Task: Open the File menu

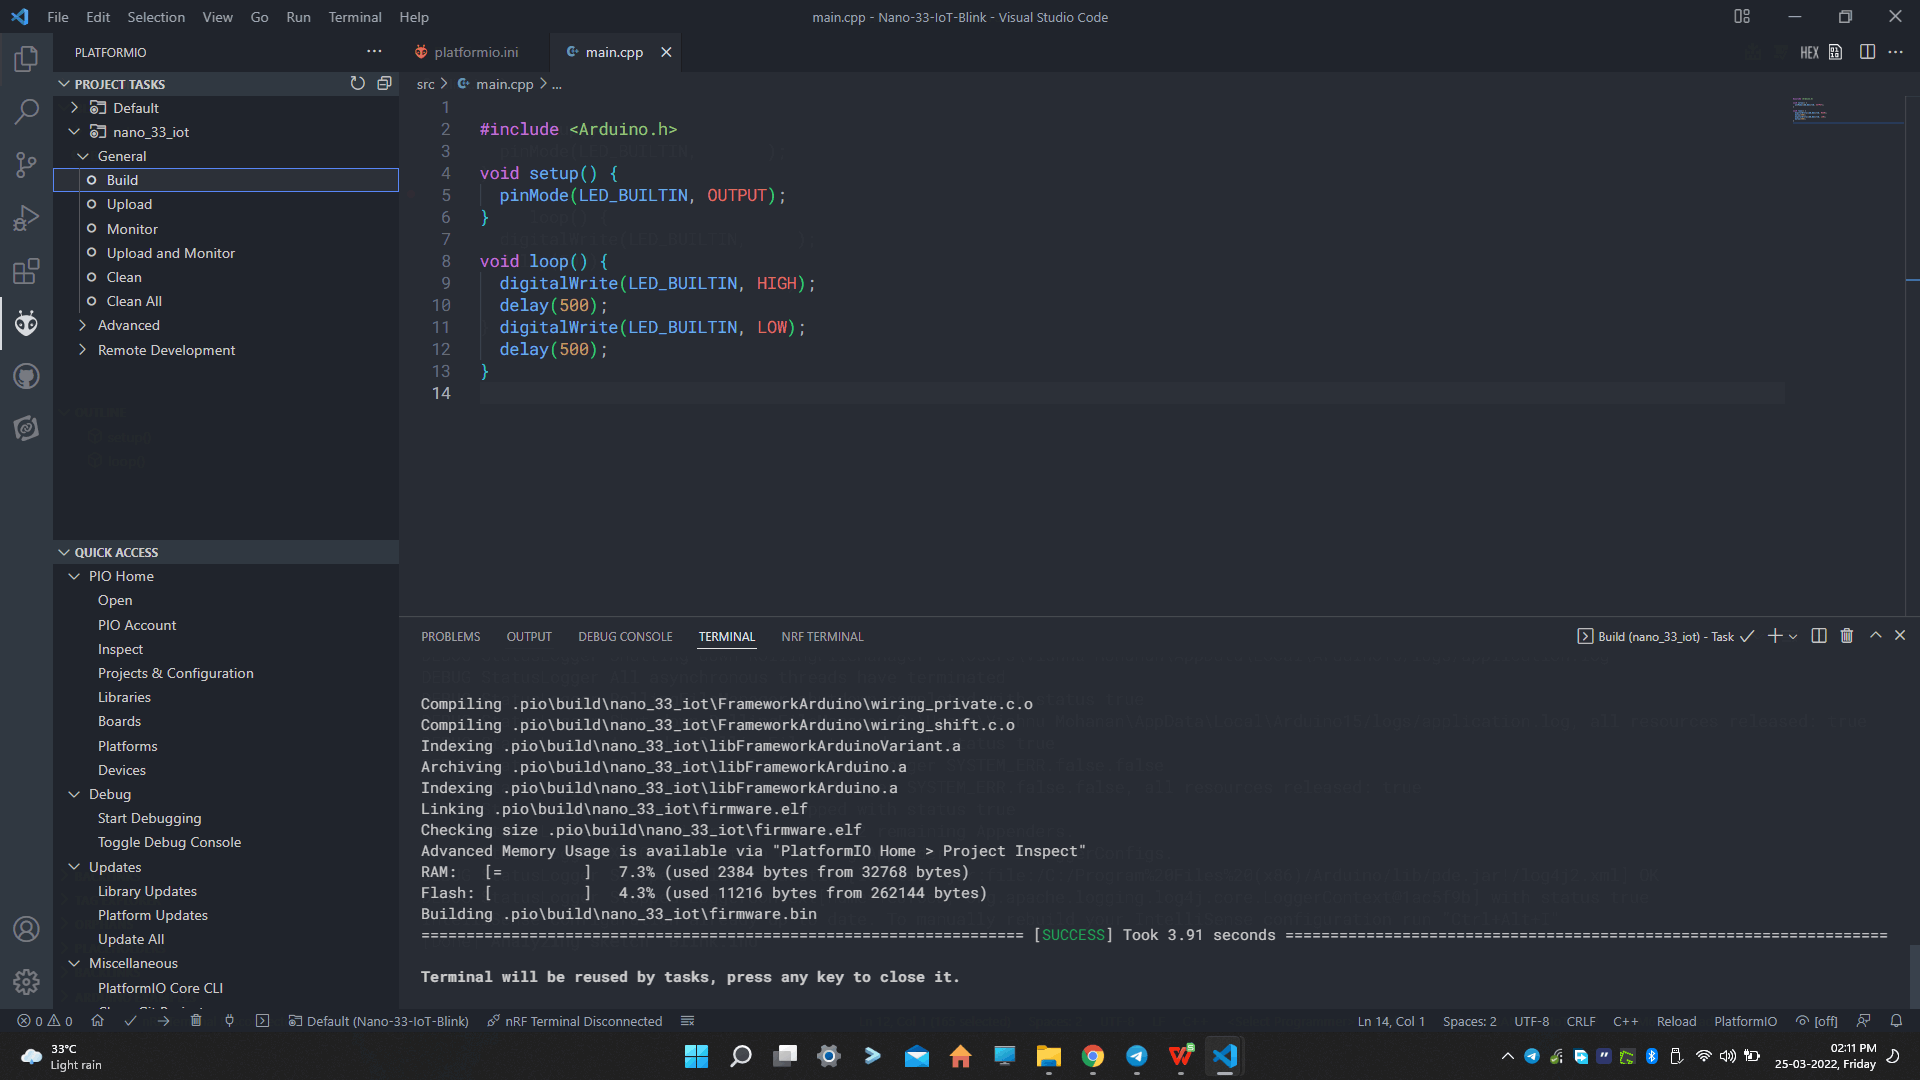Action: [58, 17]
